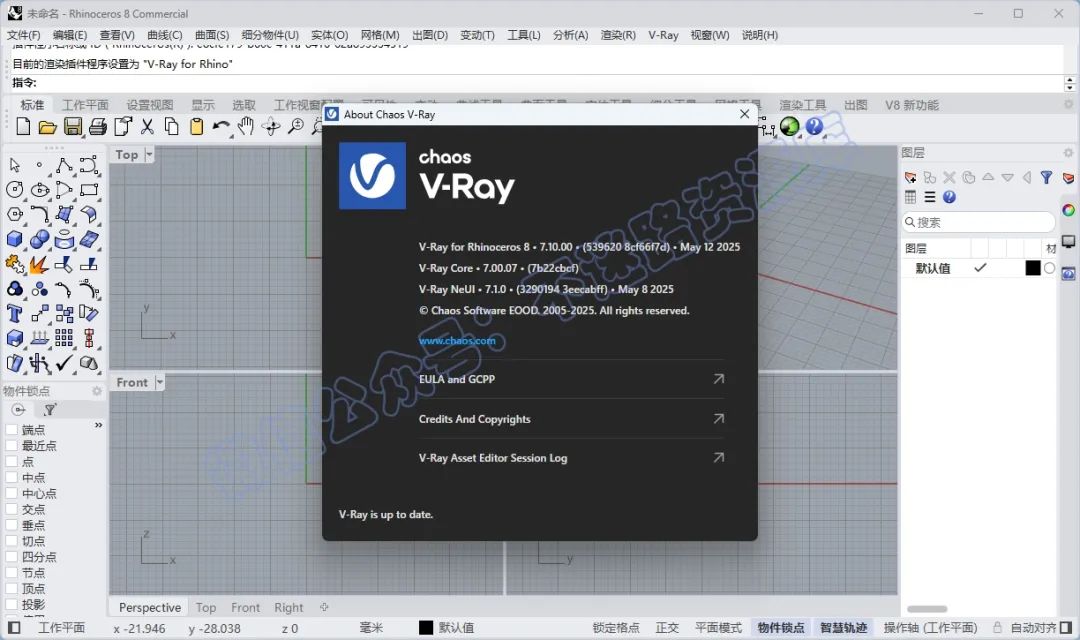This screenshot has height=640, width=1080.
Task: Click the Layers panel help icon
Action: [949, 197]
